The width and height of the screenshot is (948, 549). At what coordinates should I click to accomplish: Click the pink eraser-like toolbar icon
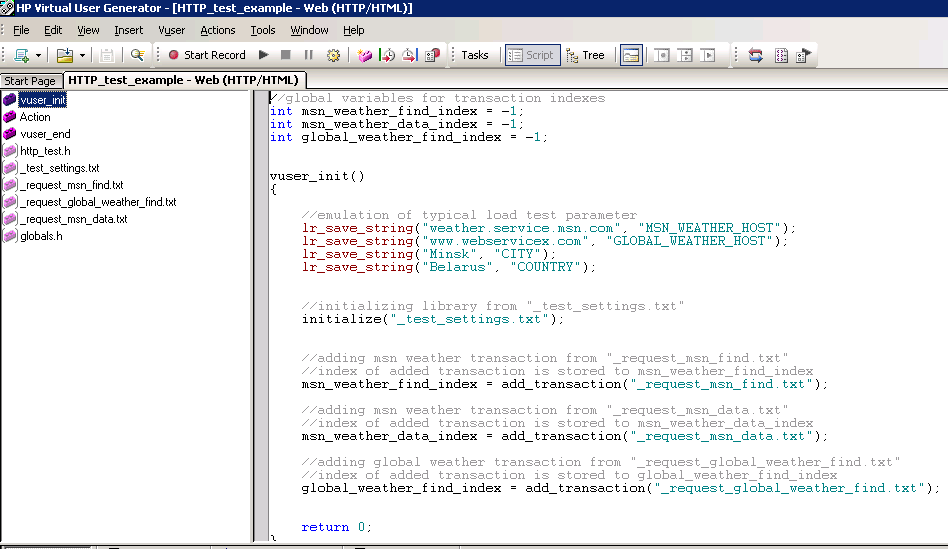click(365, 55)
